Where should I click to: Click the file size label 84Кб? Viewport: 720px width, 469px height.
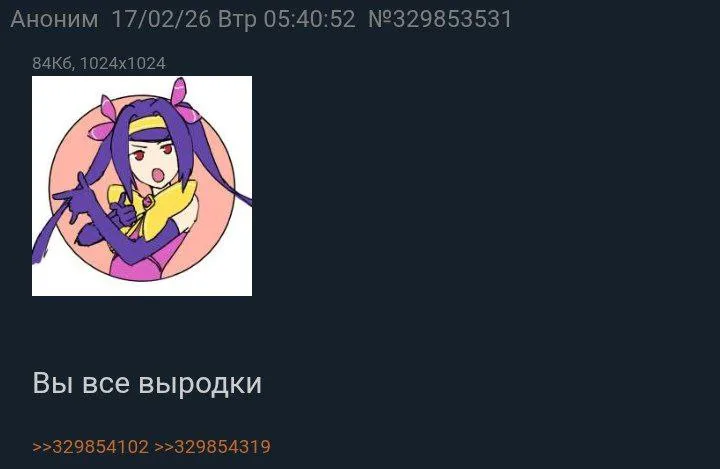[52, 63]
